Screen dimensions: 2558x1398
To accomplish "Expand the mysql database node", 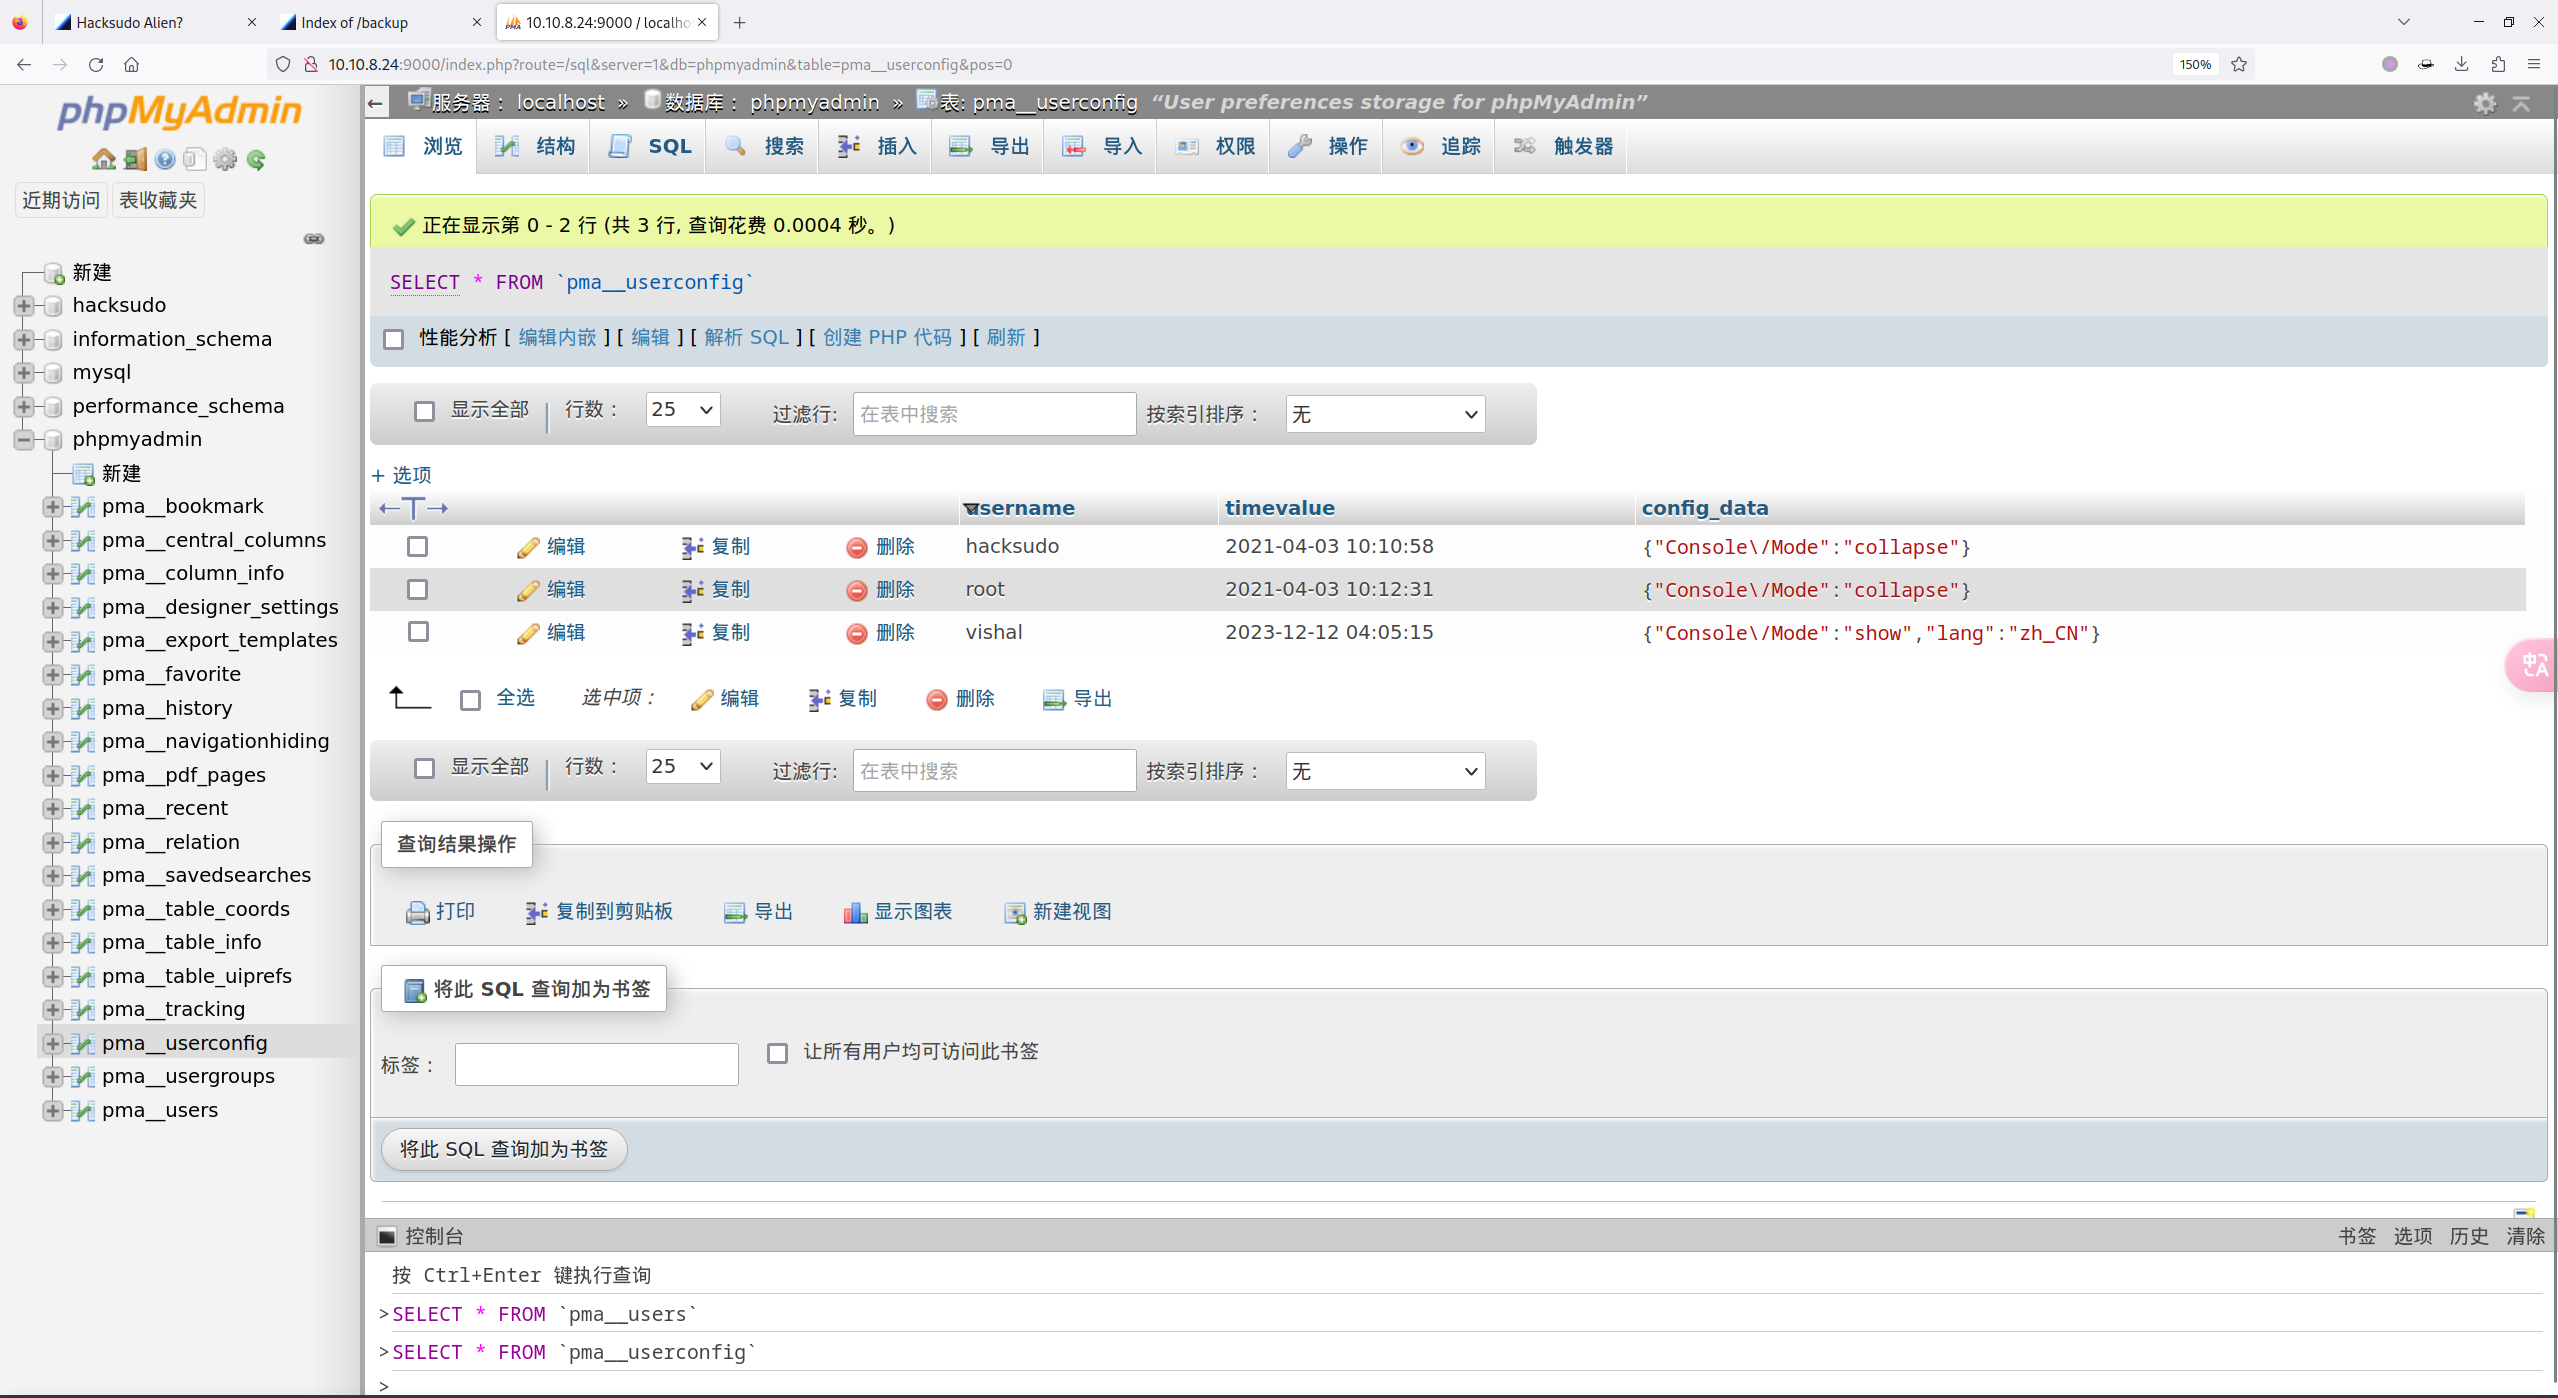I will [x=24, y=372].
